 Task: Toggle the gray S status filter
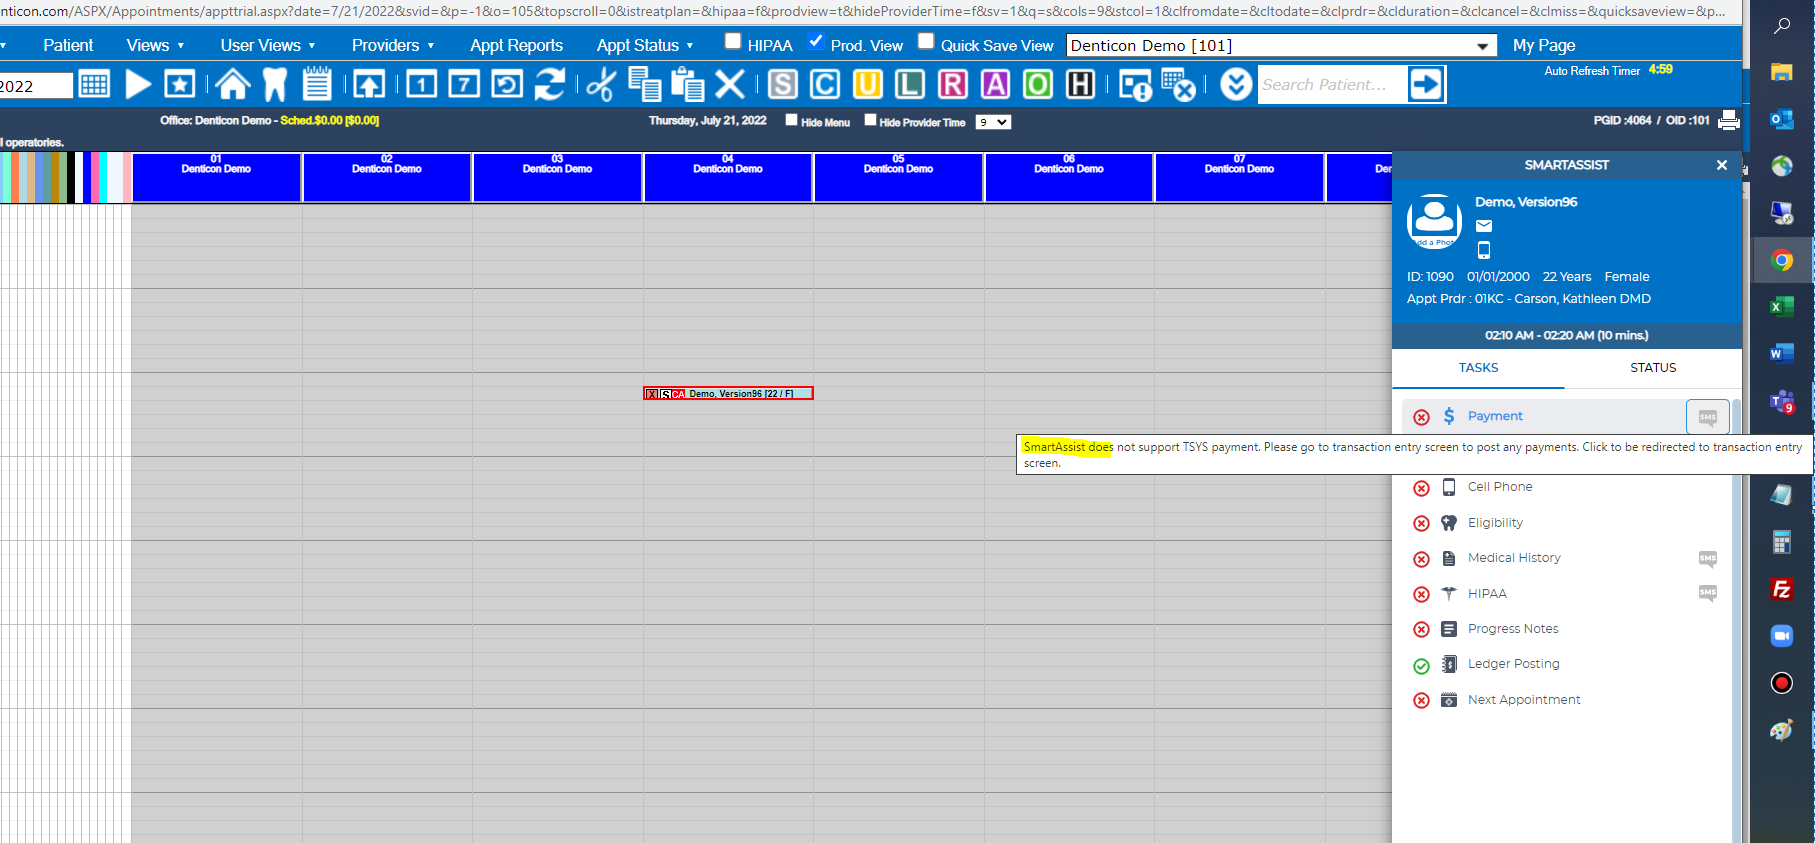coord(783,85)
